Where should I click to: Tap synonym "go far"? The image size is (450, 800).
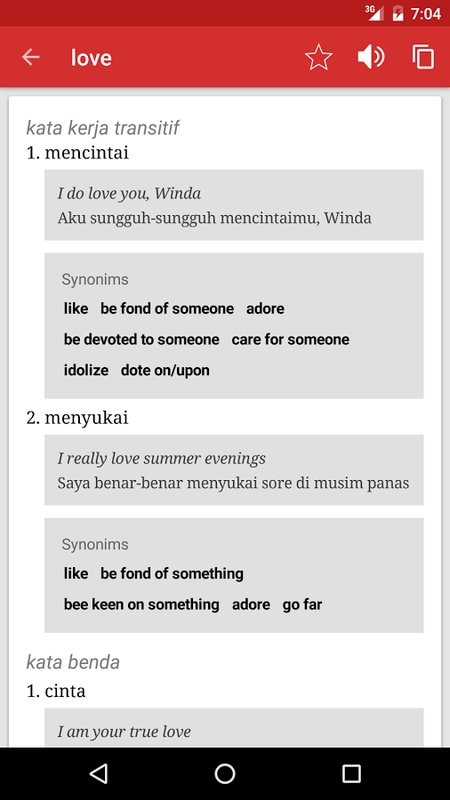pyautogui.click(x=302, y=605)
